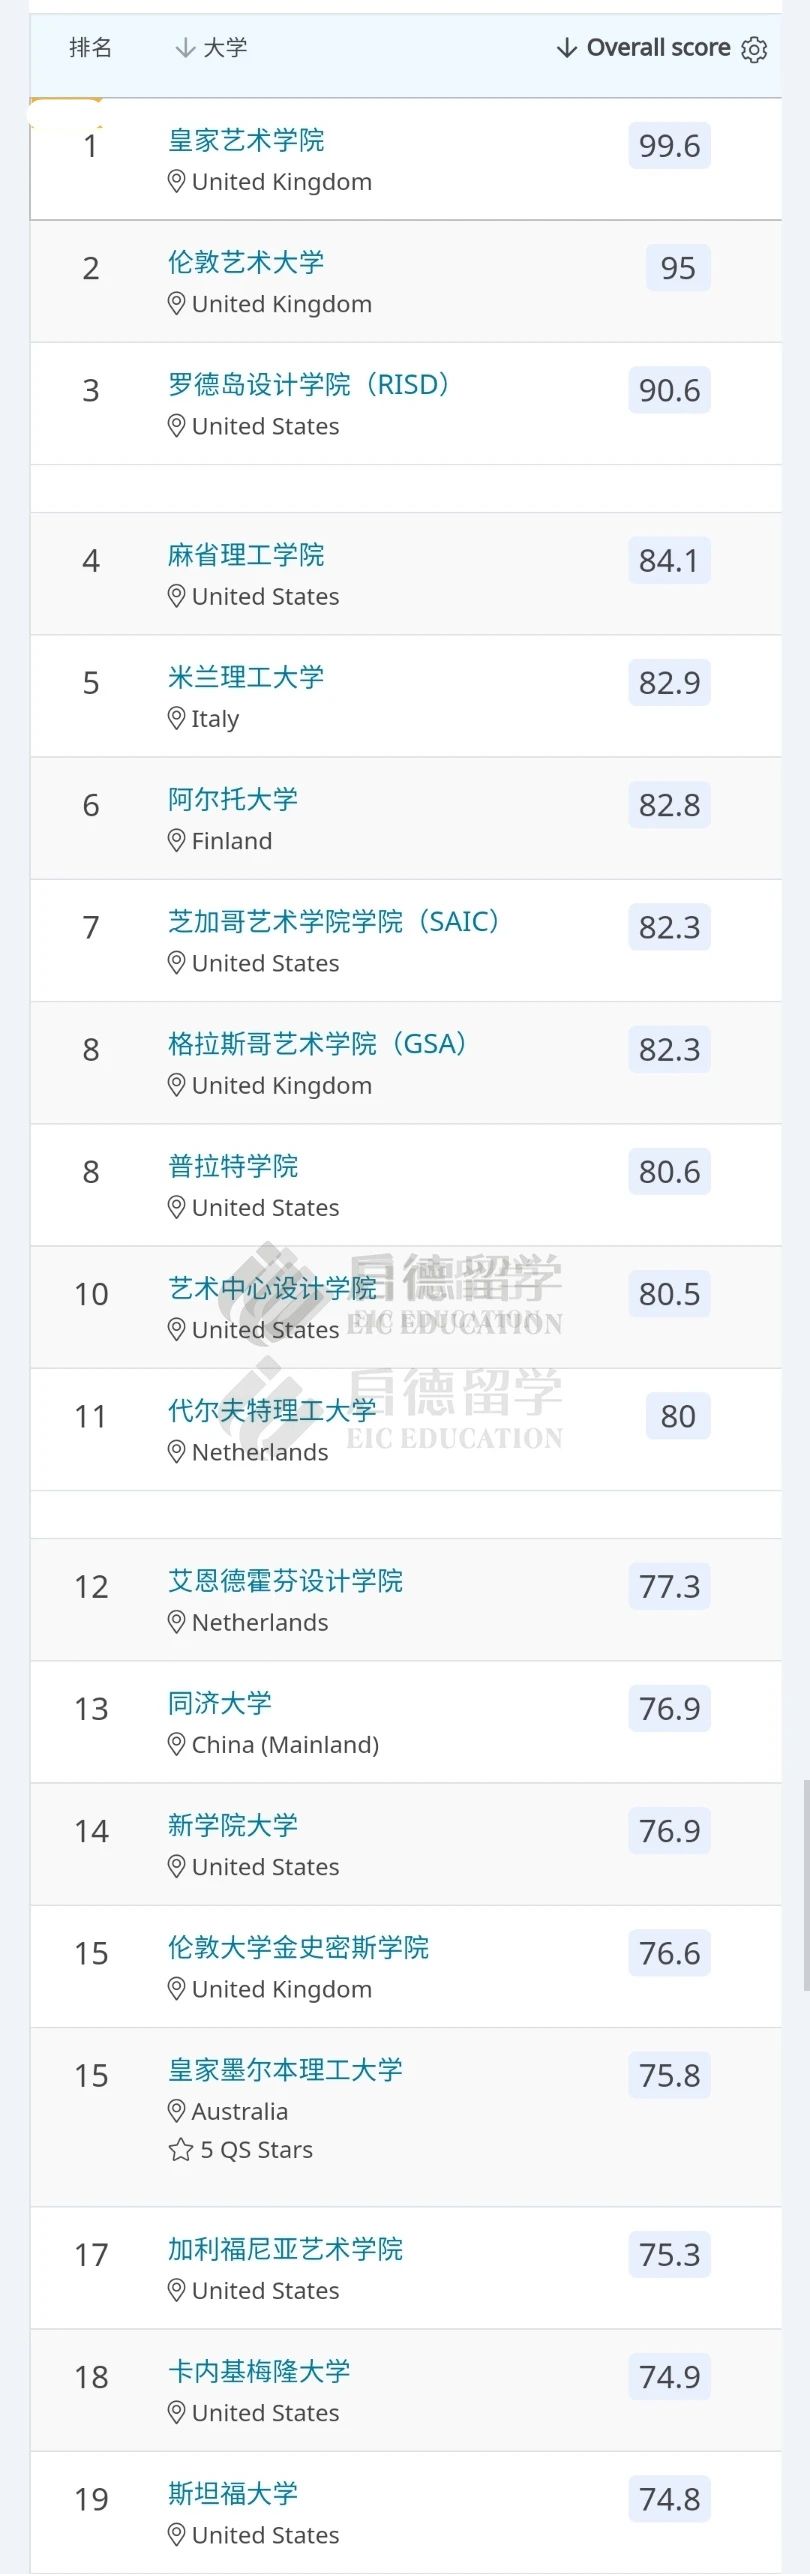Image resolution: width=810 pixels, height=2574 pixels.
Task: Click location pin next to China (Mainland)
Action: 176,1744
